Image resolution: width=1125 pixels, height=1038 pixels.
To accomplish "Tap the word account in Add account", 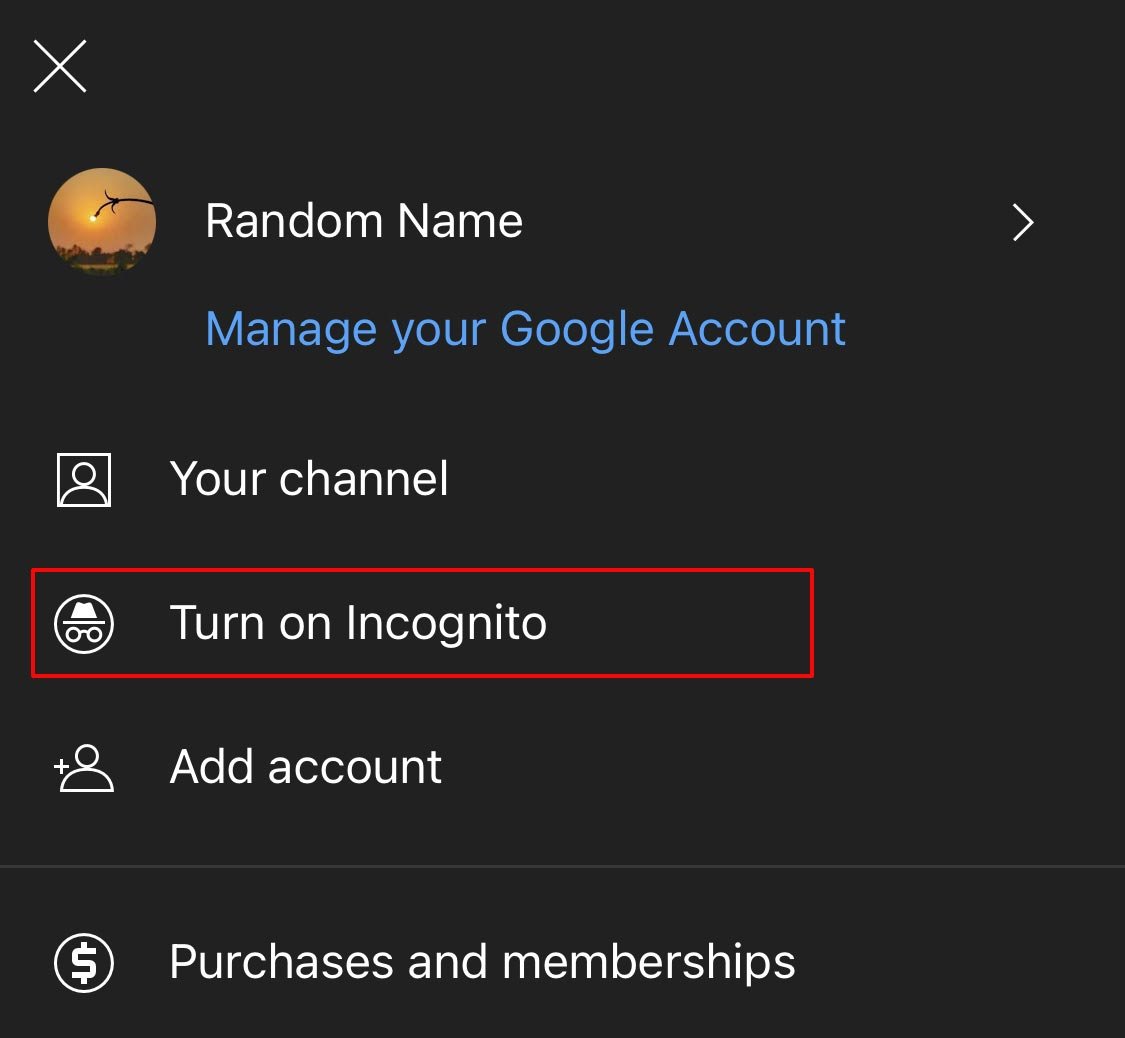I will click(x=354, y=768).
